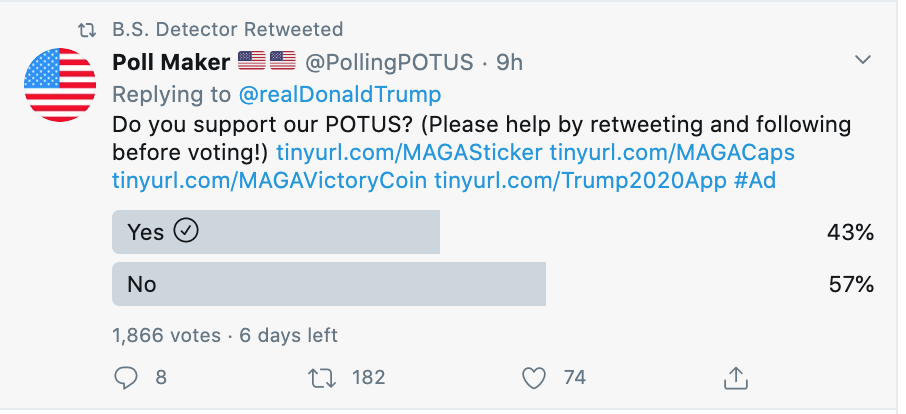
Task: Open the tinyurl.com/MAGAVictoryCoin link
Action: coord(269,181)
